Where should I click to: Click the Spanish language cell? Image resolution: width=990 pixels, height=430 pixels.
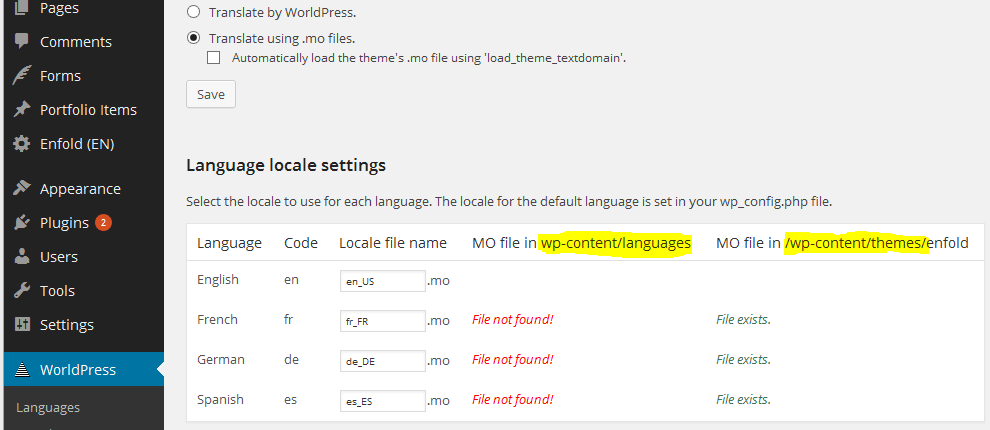tap(220, 400)
